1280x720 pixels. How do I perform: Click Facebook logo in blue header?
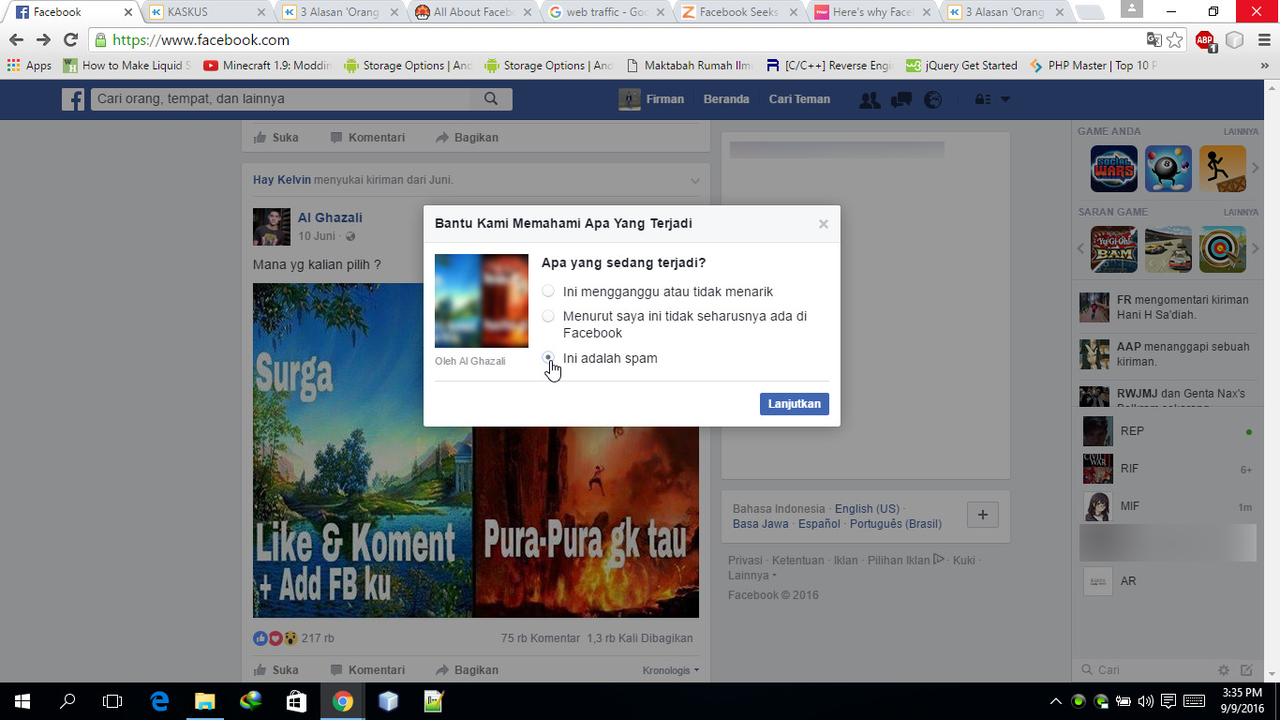pyautogui.click(x=73, y=99)
